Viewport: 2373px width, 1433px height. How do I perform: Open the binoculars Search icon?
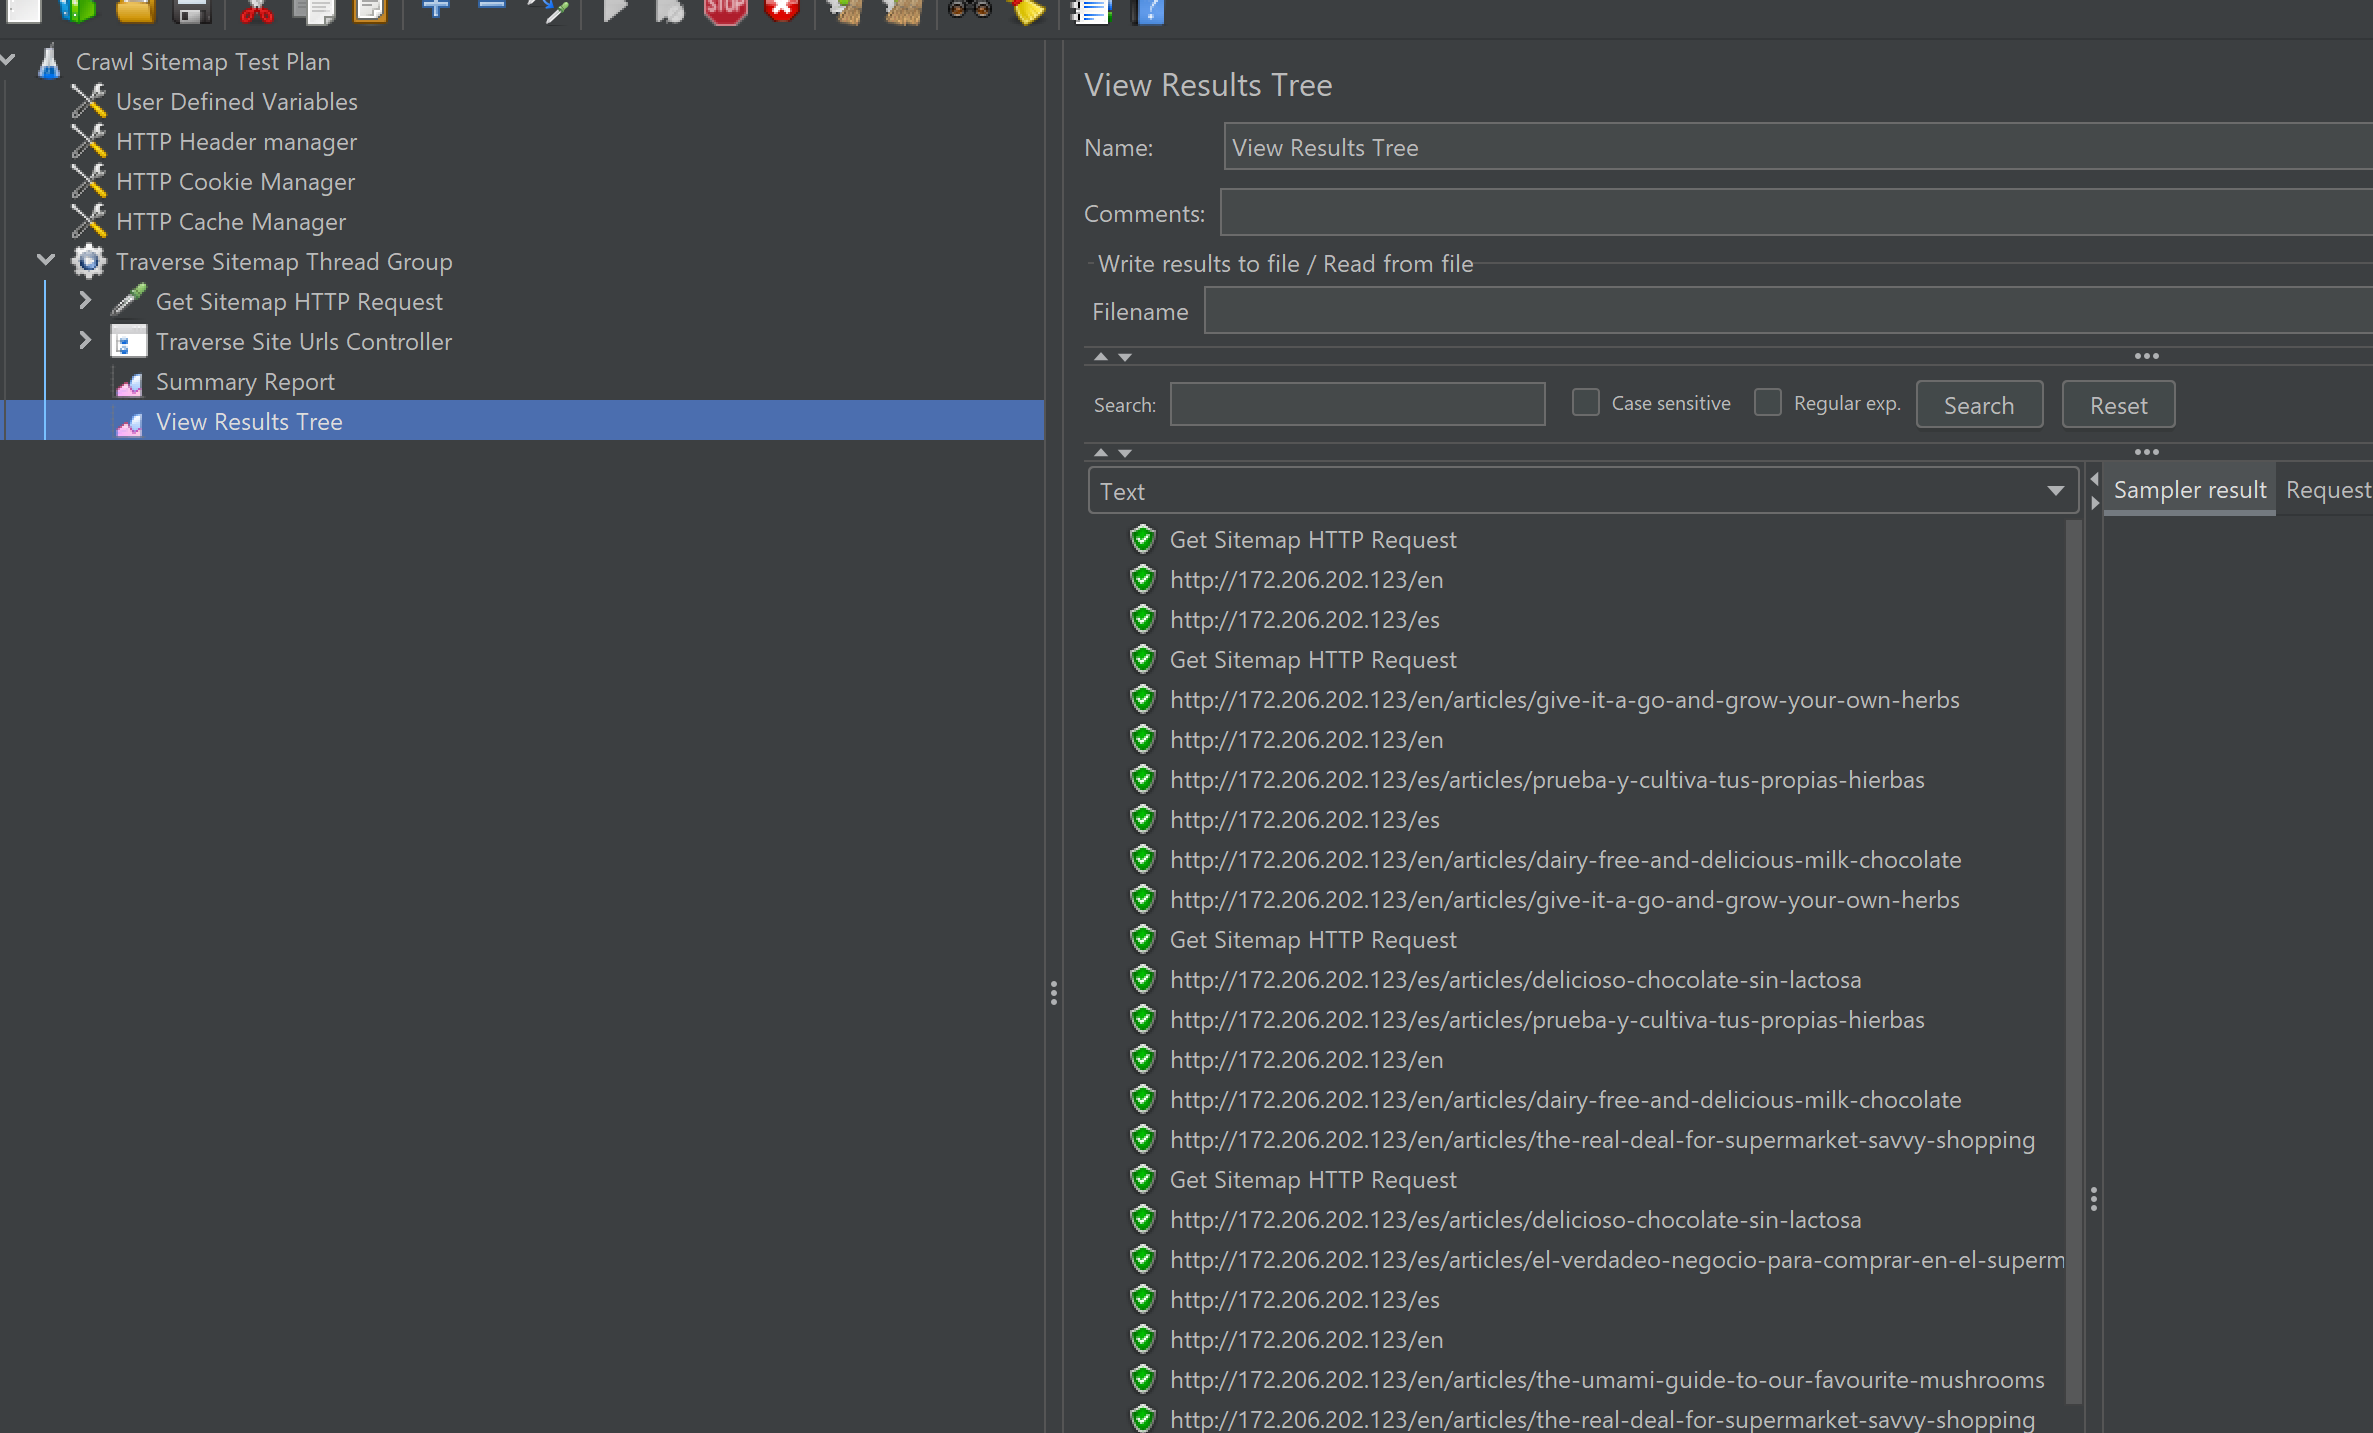point(969,10)
